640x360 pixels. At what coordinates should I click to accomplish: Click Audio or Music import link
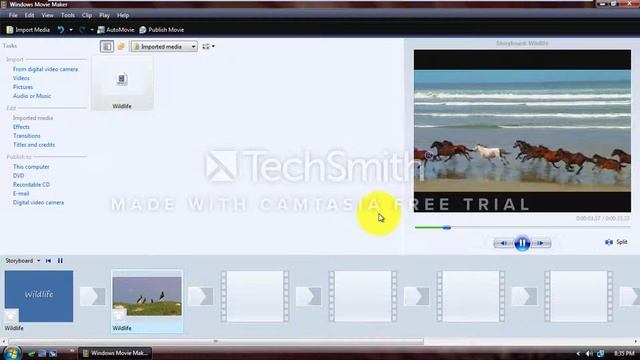(32, 96)
